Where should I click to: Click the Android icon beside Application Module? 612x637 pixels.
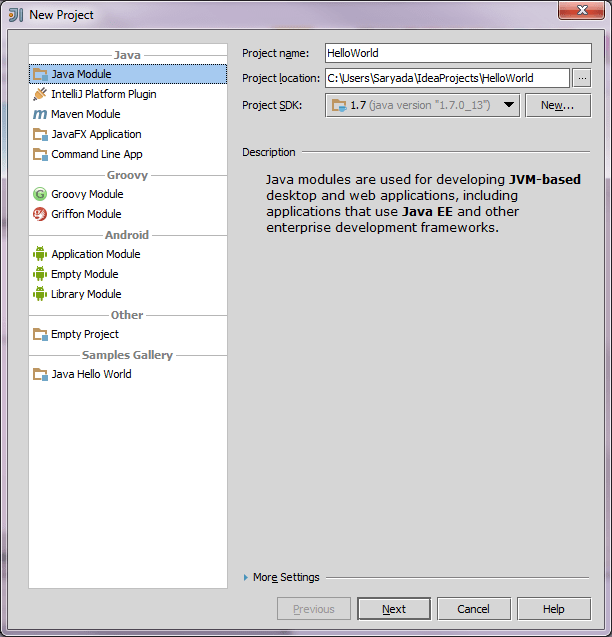coord(40,254)
